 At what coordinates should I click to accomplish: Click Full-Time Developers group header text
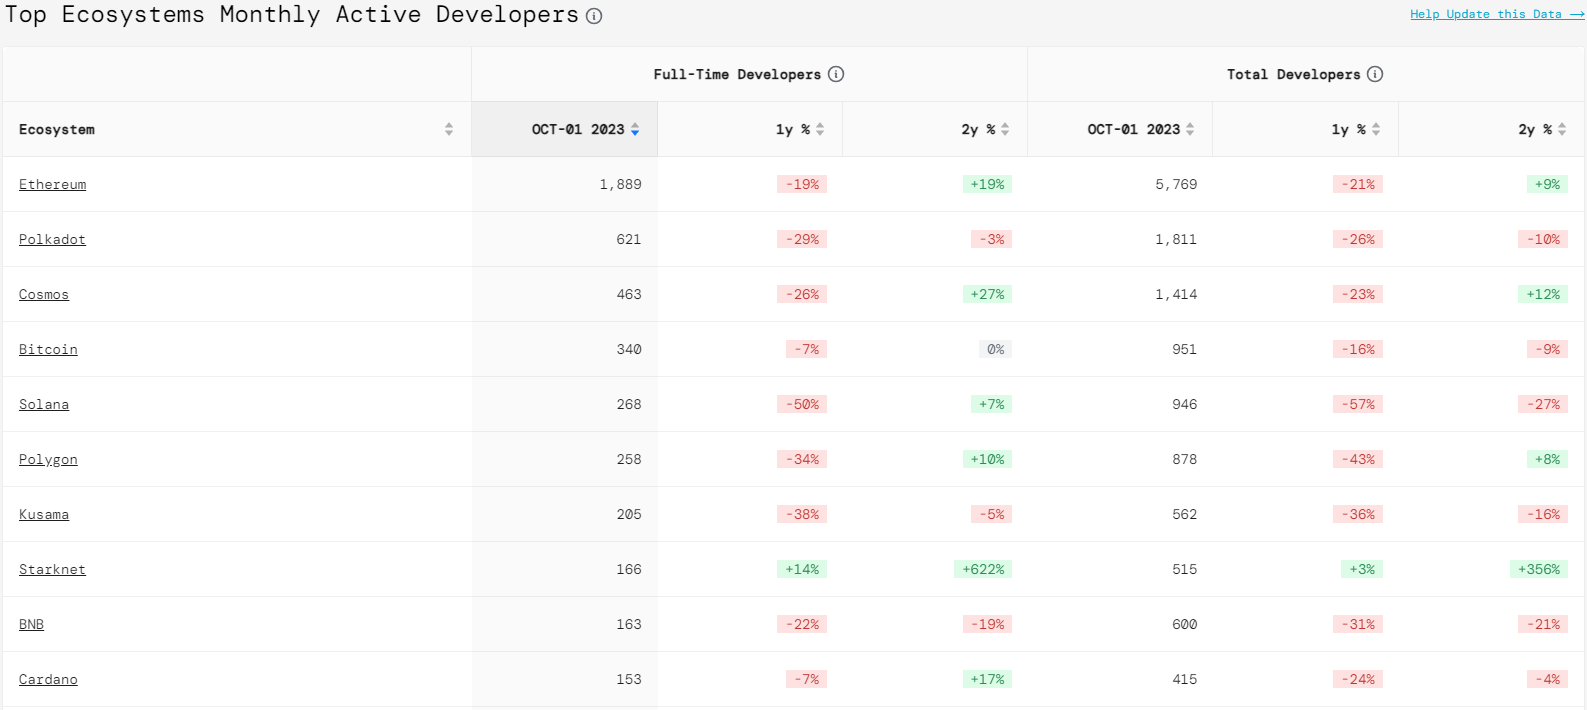(737, 74)
